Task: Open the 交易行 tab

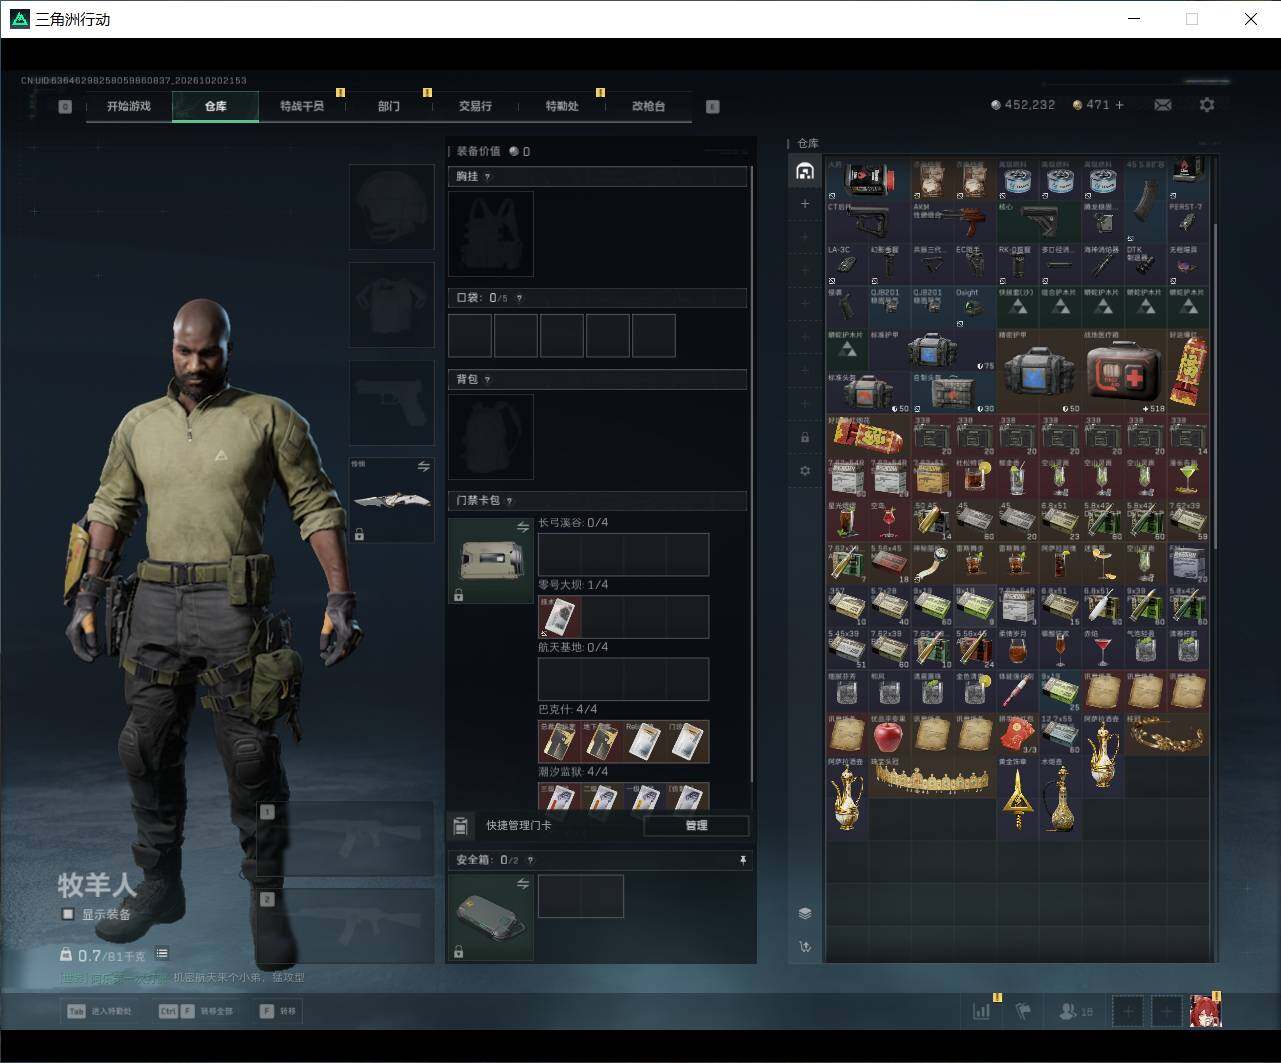Action: click(x=475, y=106)
